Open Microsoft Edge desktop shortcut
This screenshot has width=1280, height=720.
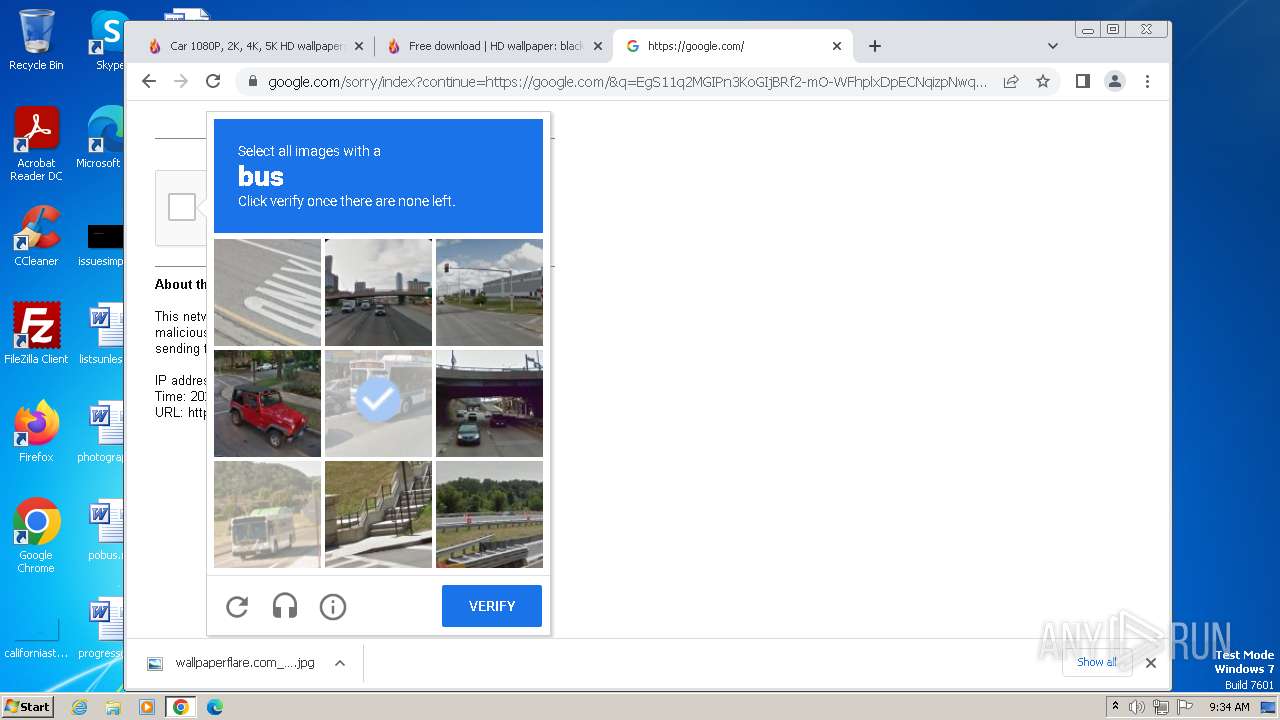pos(103,138)
